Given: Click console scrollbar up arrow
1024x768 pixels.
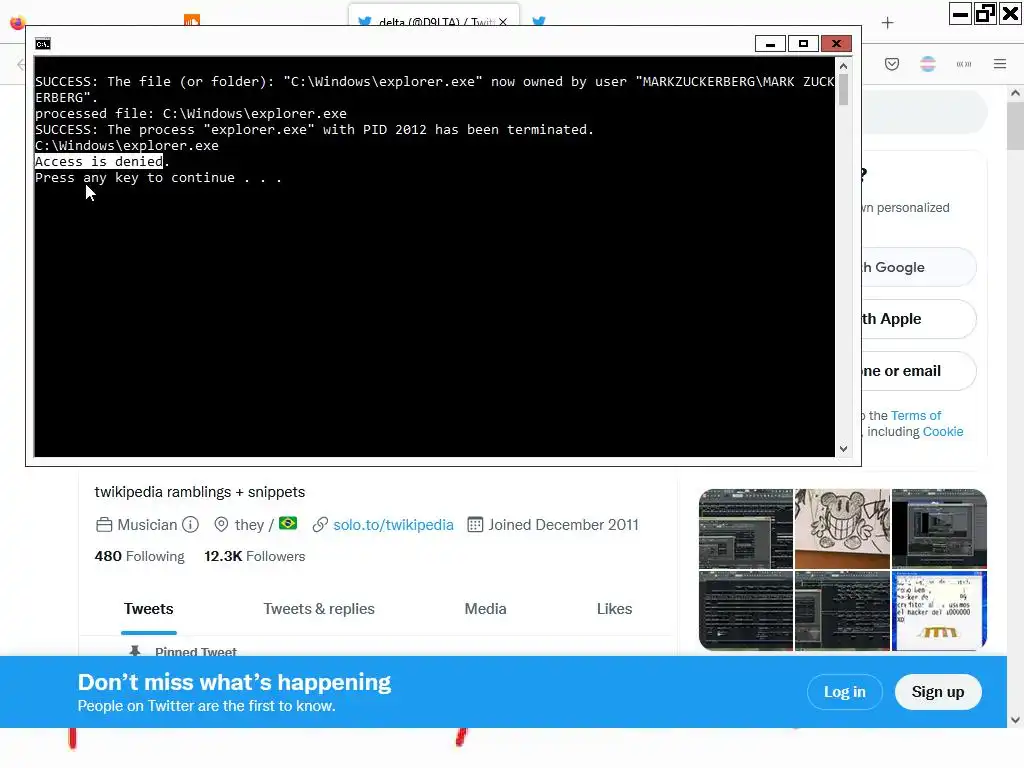Looking at the screenshot, I should 843,65.
